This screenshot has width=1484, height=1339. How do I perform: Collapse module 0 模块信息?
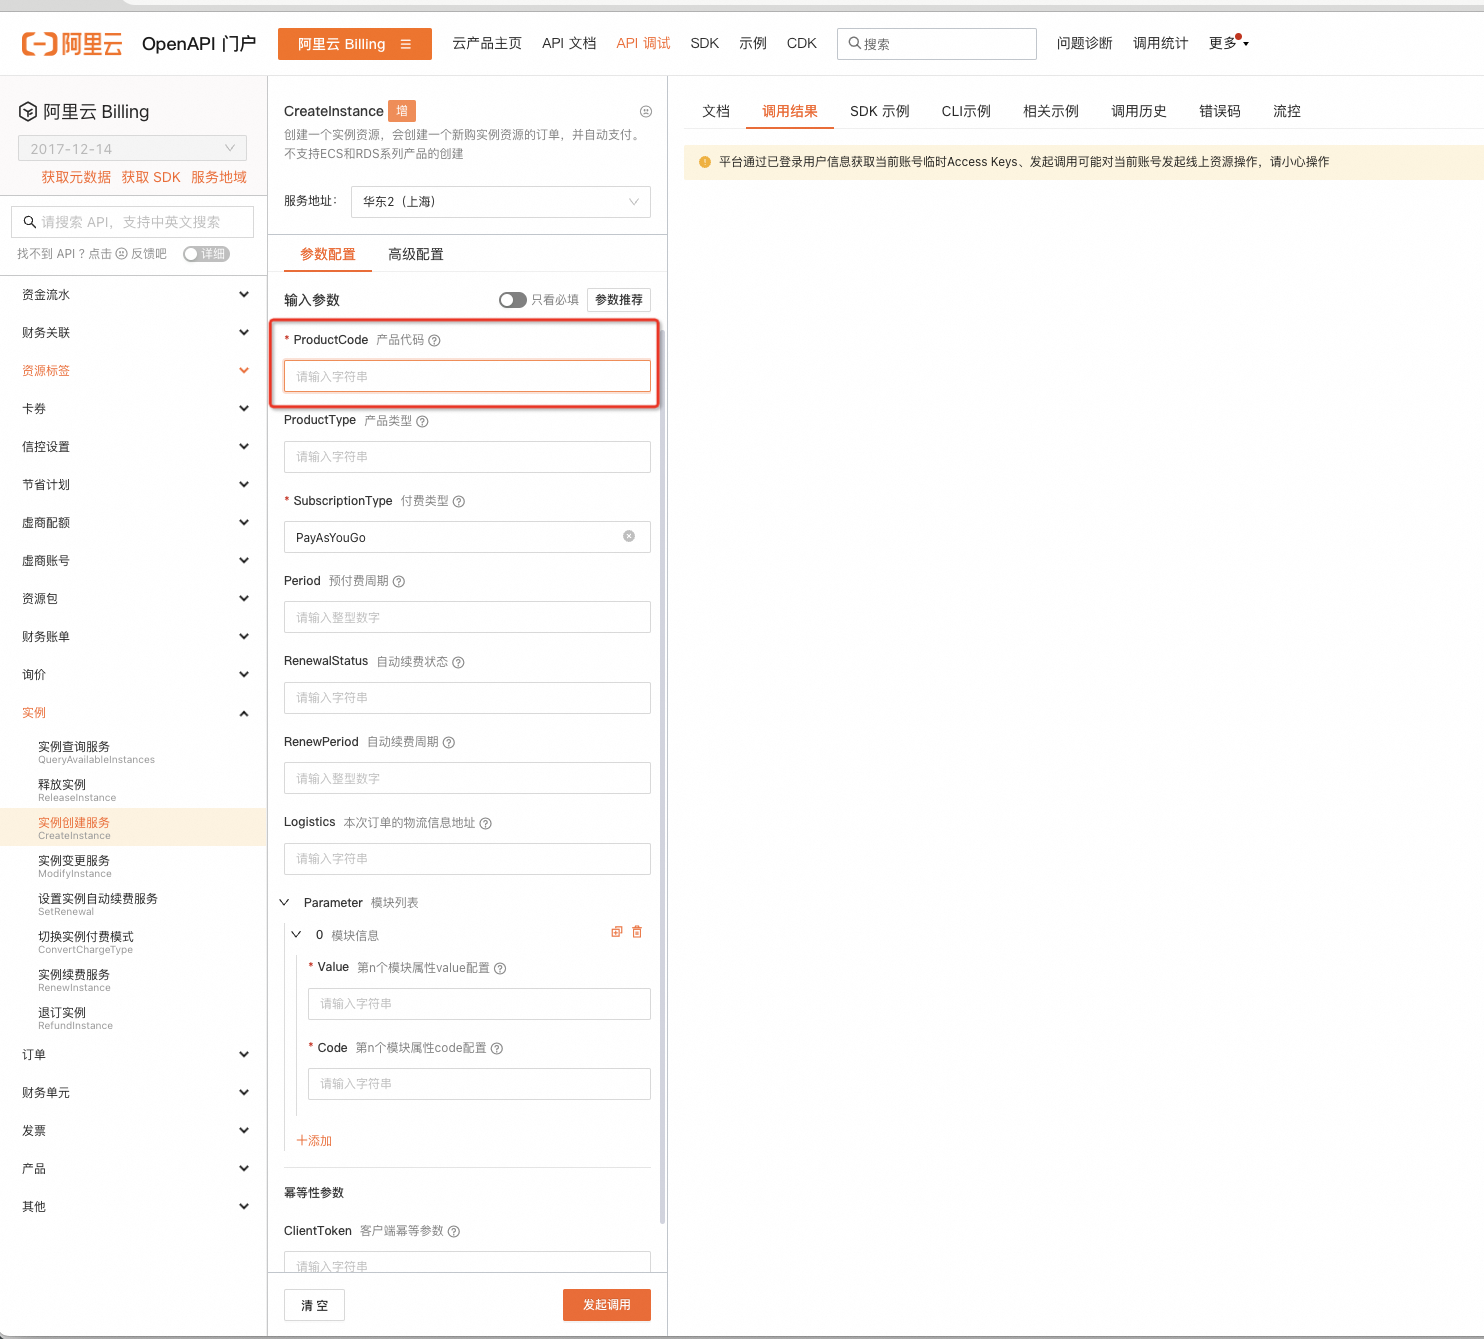[x=296, y=934]
